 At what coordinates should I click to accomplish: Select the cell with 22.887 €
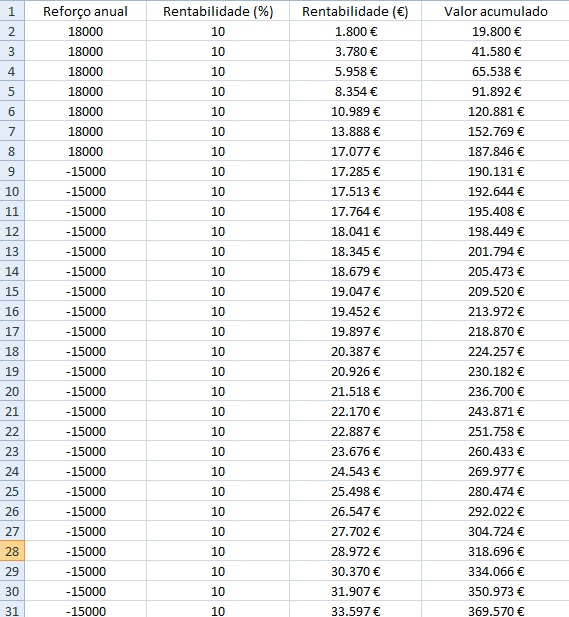[355, 431]
